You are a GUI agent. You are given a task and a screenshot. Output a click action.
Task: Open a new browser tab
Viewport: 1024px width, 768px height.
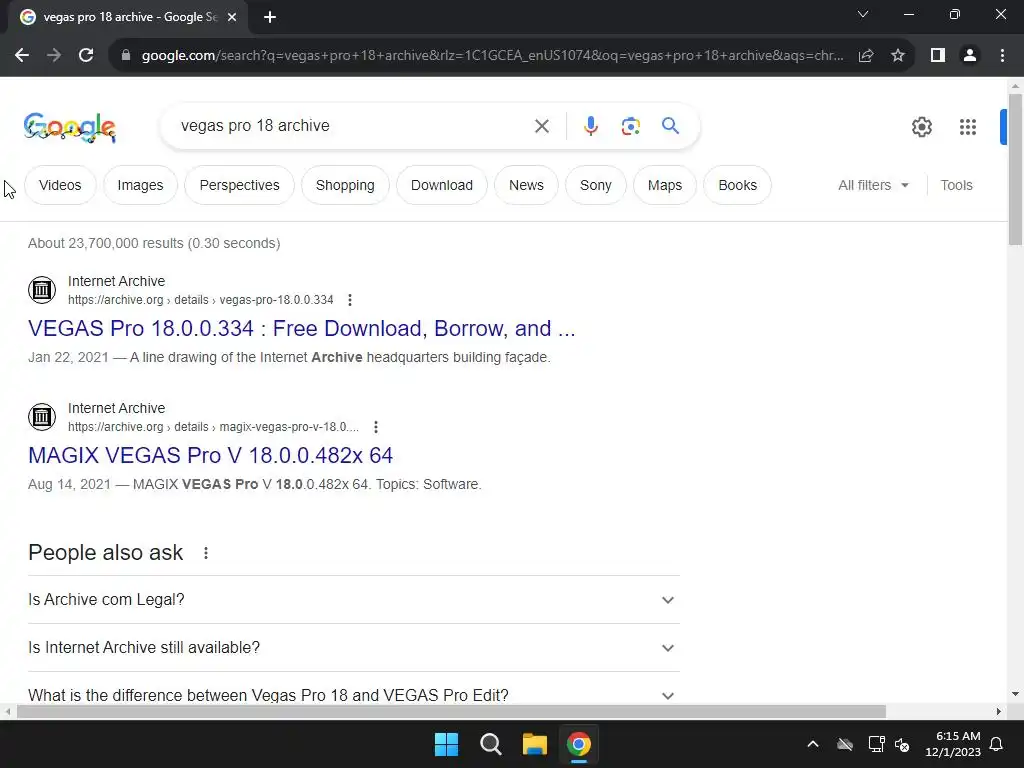click(x=270, y=17)
